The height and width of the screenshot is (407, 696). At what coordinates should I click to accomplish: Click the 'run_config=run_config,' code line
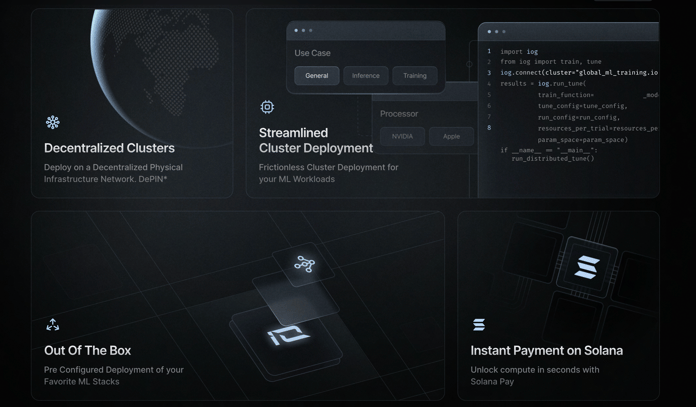click(578, 118)
